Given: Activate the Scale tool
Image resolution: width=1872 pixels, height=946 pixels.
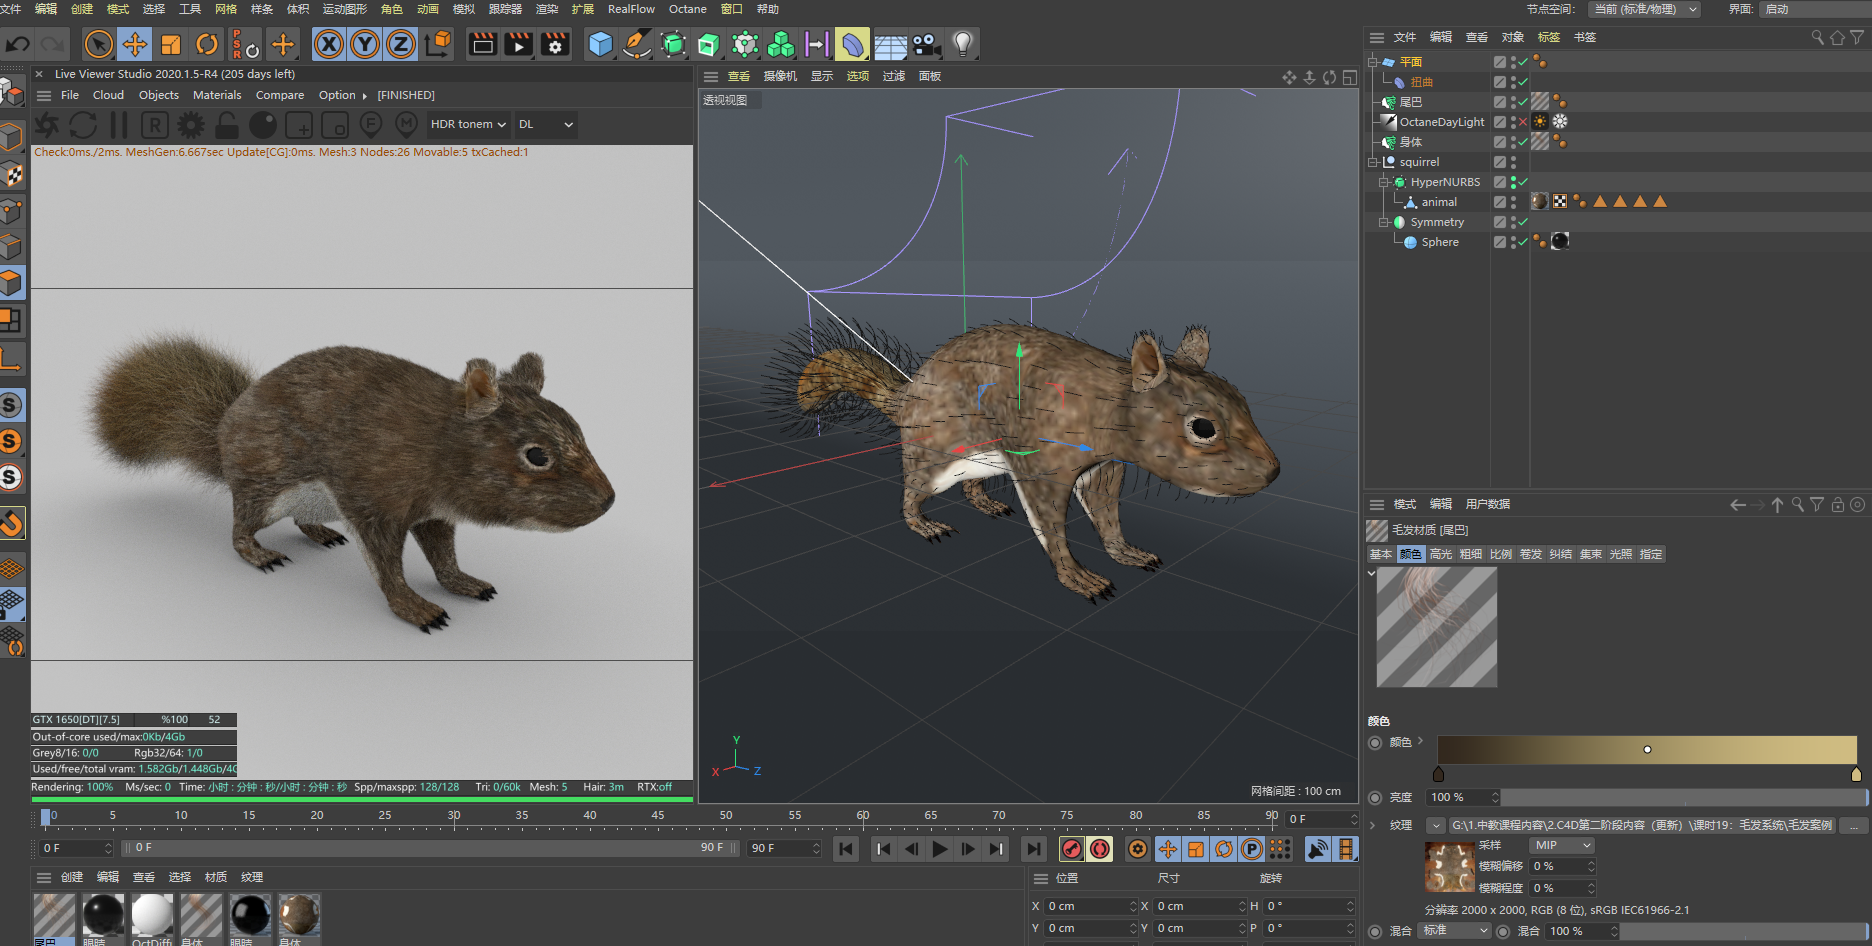Looking at the screenshot, I should pos(171,44).
